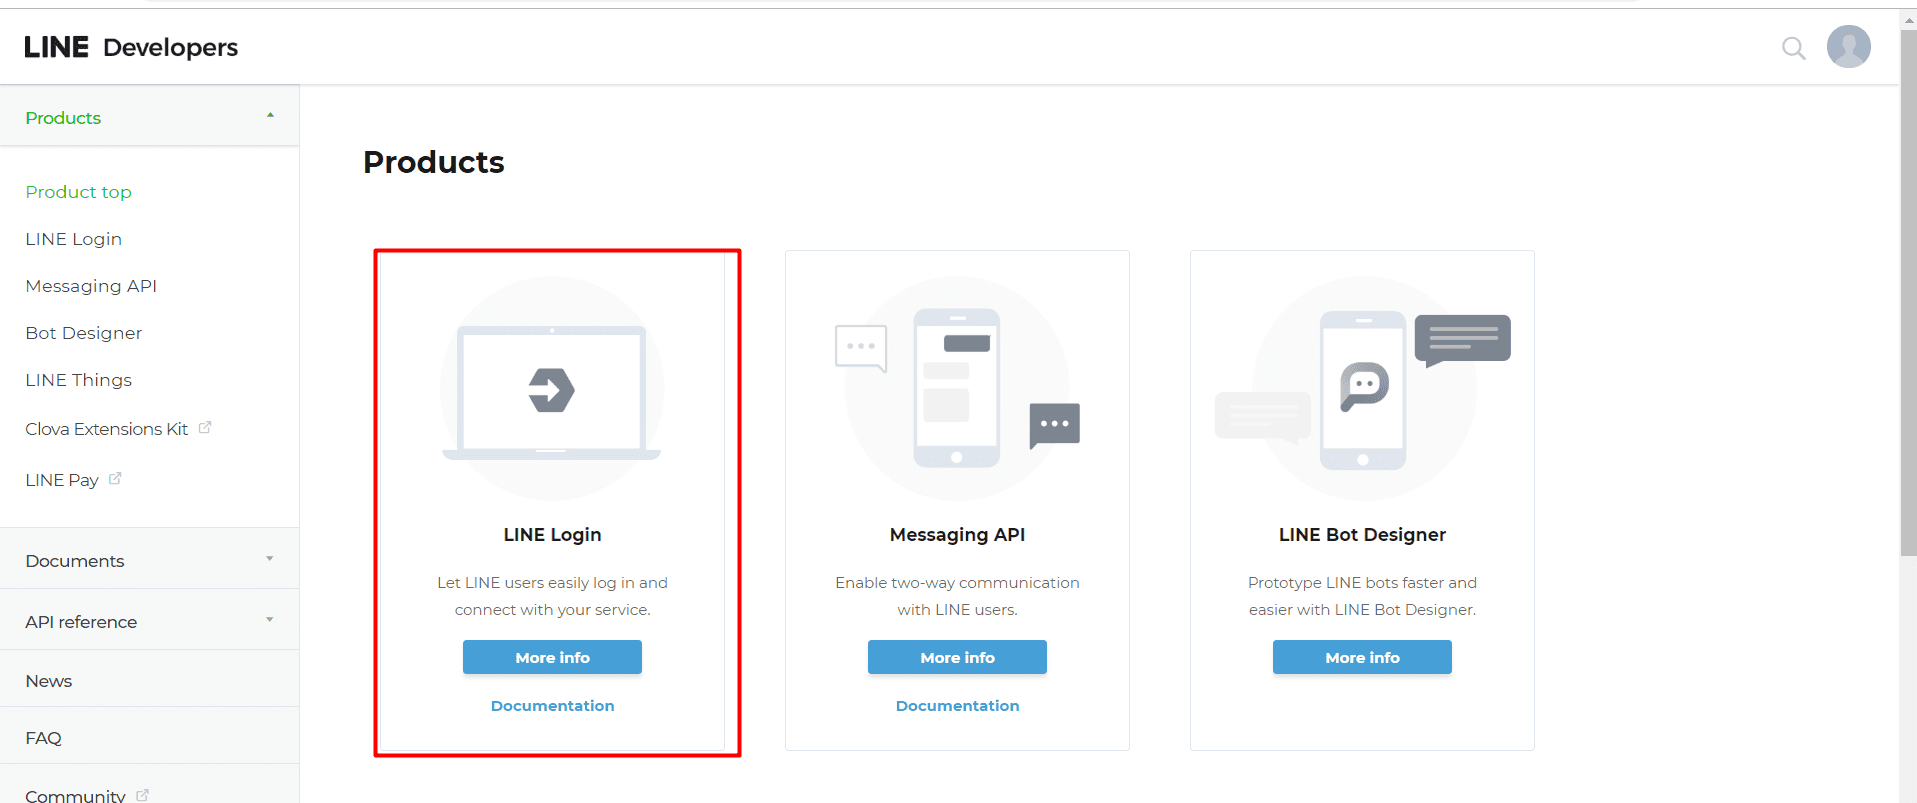Viewport: 1917px width, 803px height.
Task: Click external link icon beside Community
Action: click(142, 795)
